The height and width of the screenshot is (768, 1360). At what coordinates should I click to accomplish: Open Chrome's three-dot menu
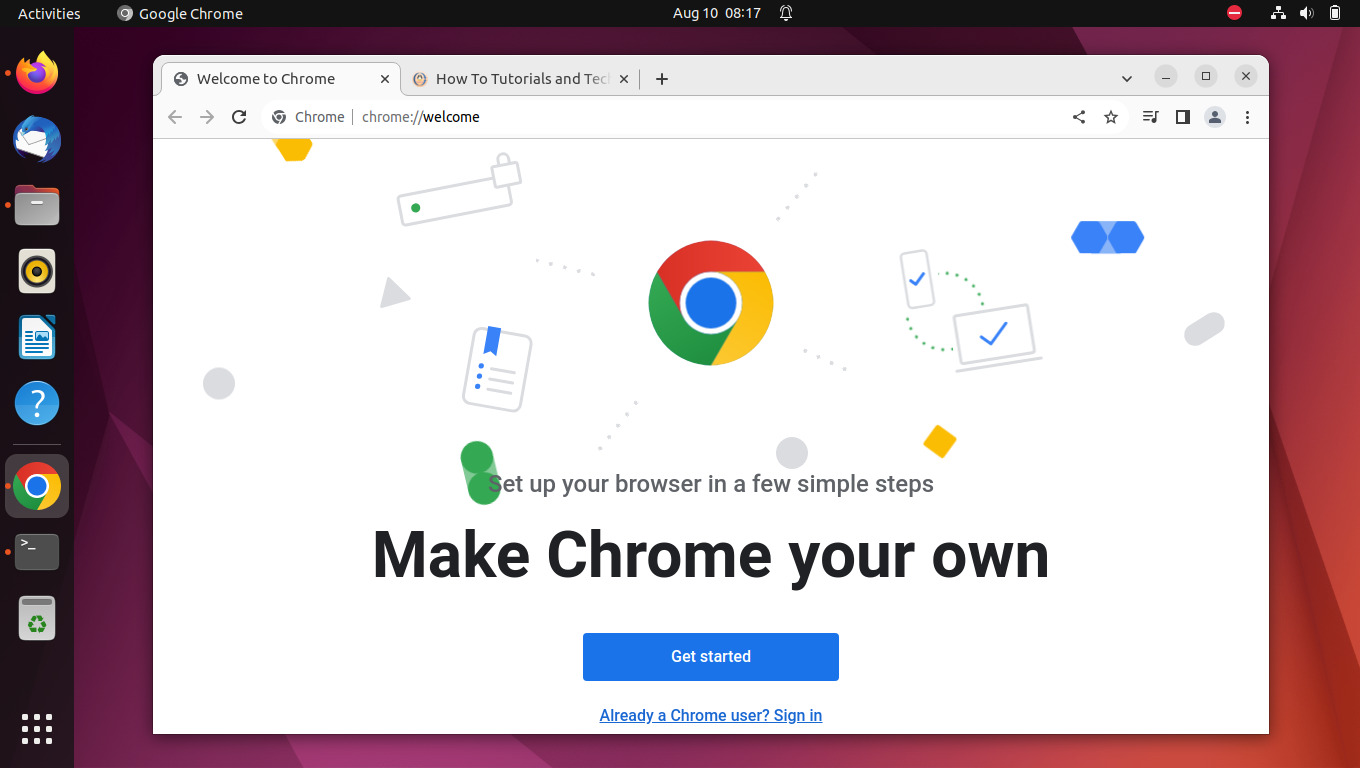[1247, 117]
